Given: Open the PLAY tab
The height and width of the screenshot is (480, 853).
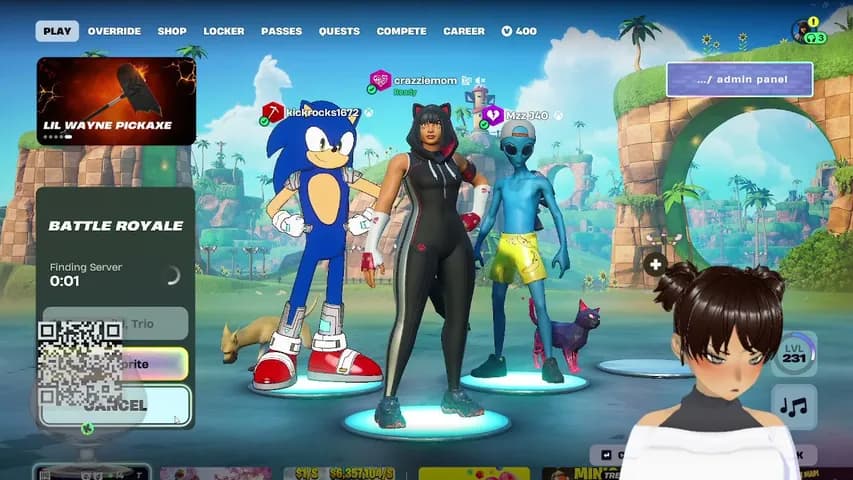Looking at the screenshot, I should point(57,31).
